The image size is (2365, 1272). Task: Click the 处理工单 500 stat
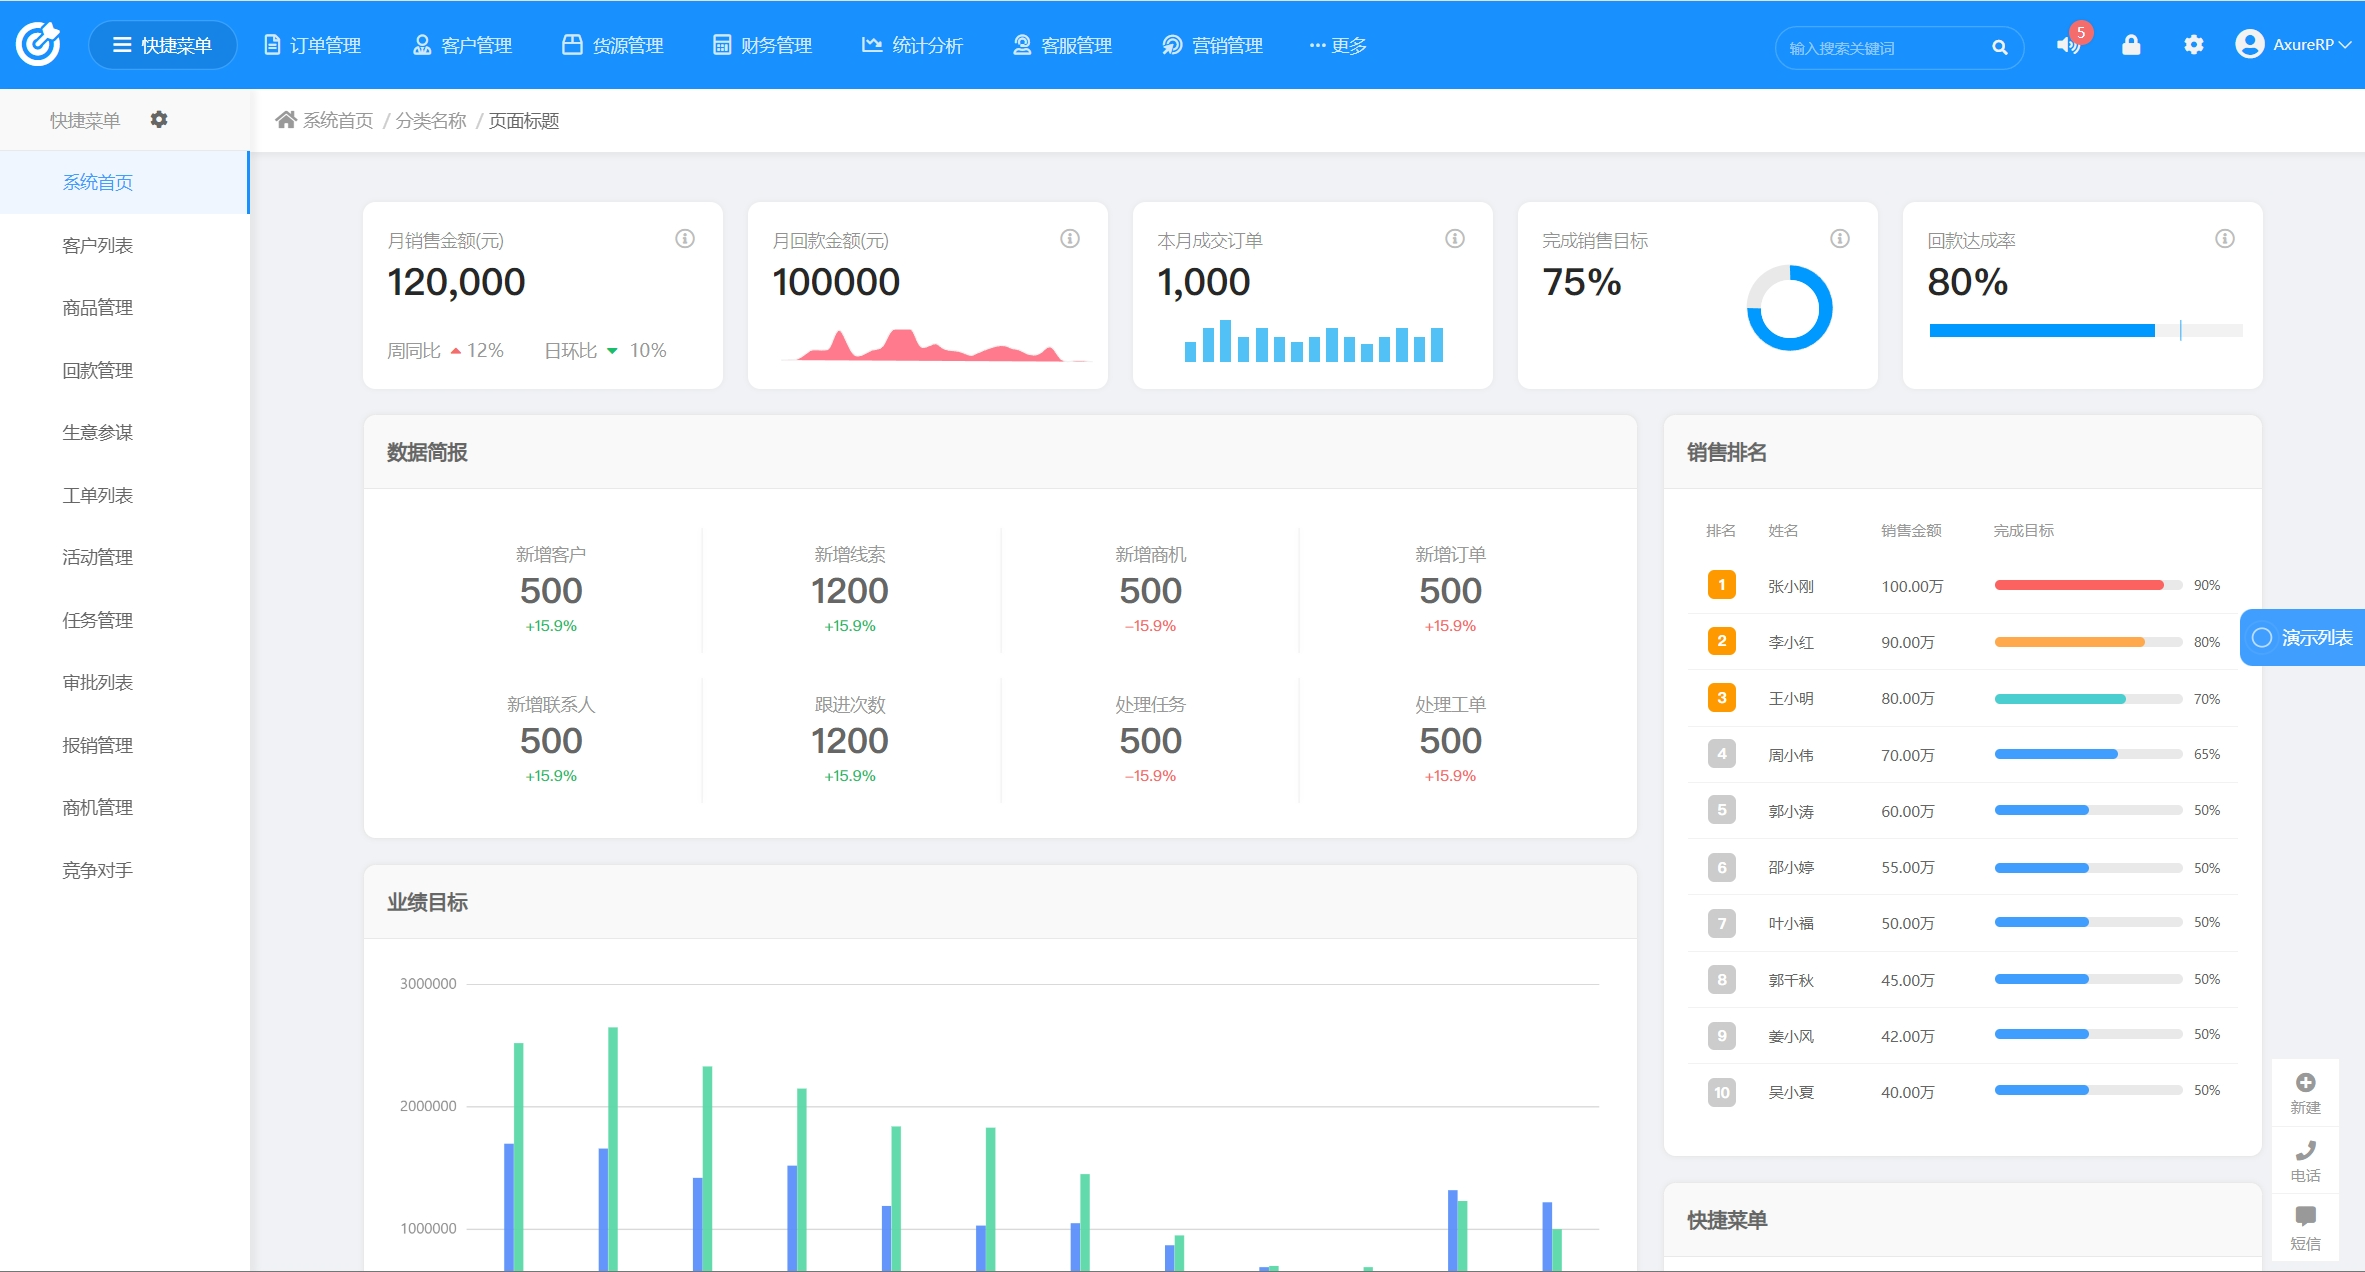pos(1450,740)
